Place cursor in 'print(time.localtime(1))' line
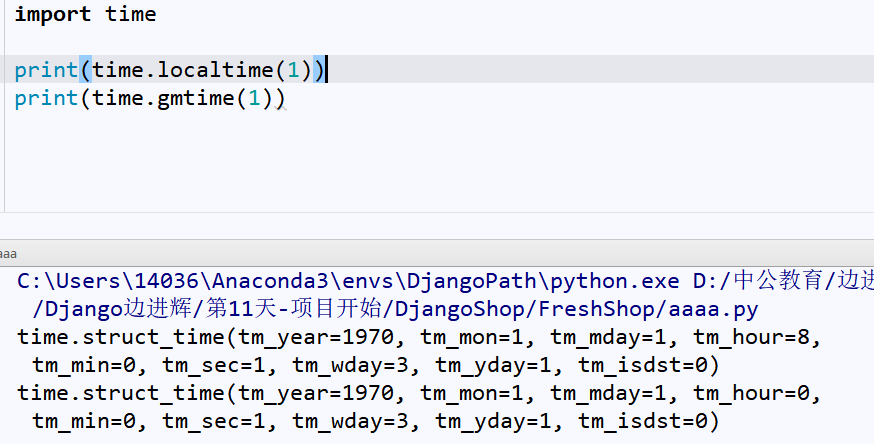 pos(171,70)
